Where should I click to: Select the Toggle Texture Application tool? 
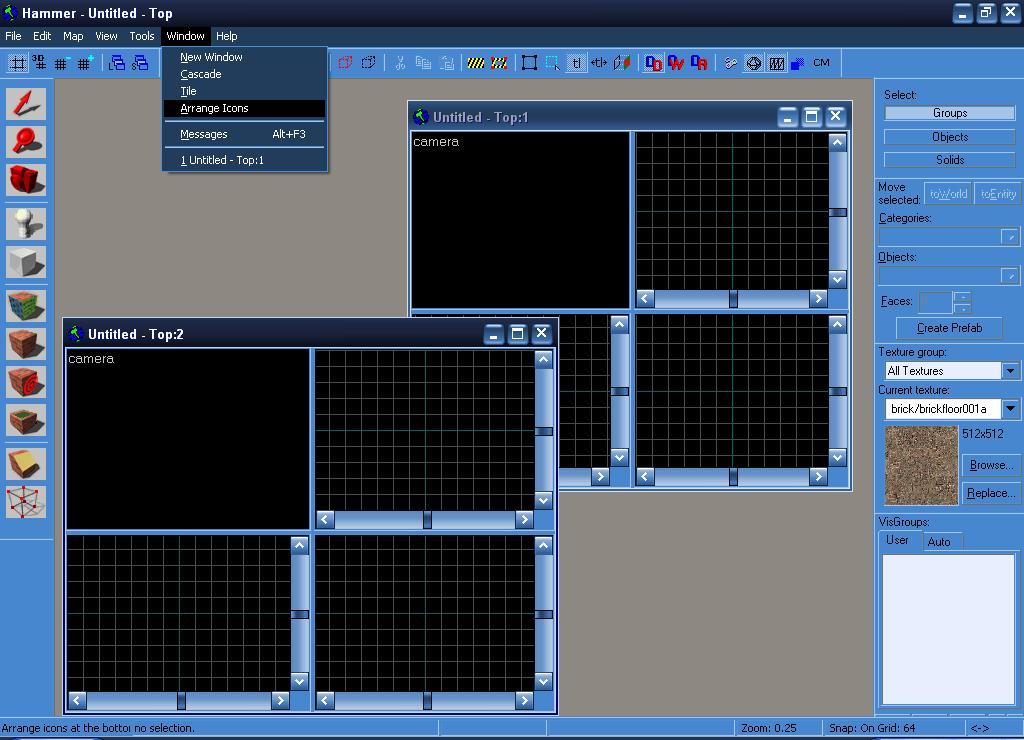point(26,306)
